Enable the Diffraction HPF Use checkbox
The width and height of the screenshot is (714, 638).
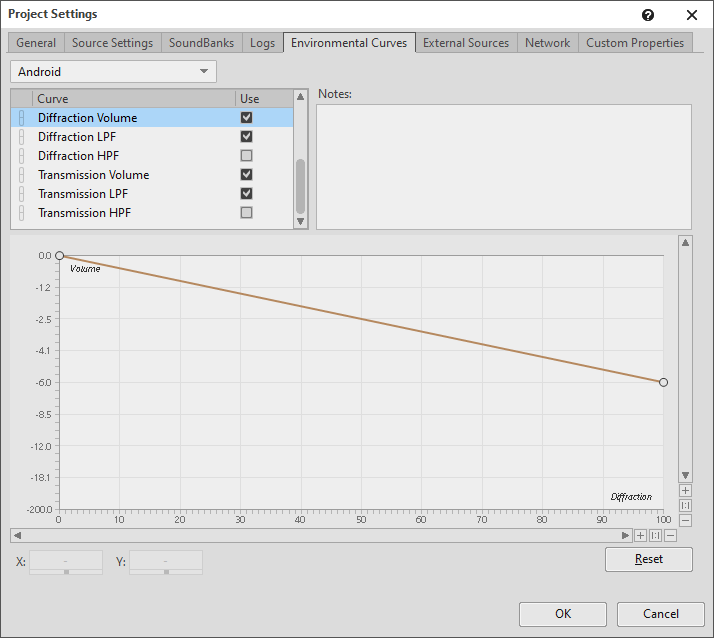point(246,156)
